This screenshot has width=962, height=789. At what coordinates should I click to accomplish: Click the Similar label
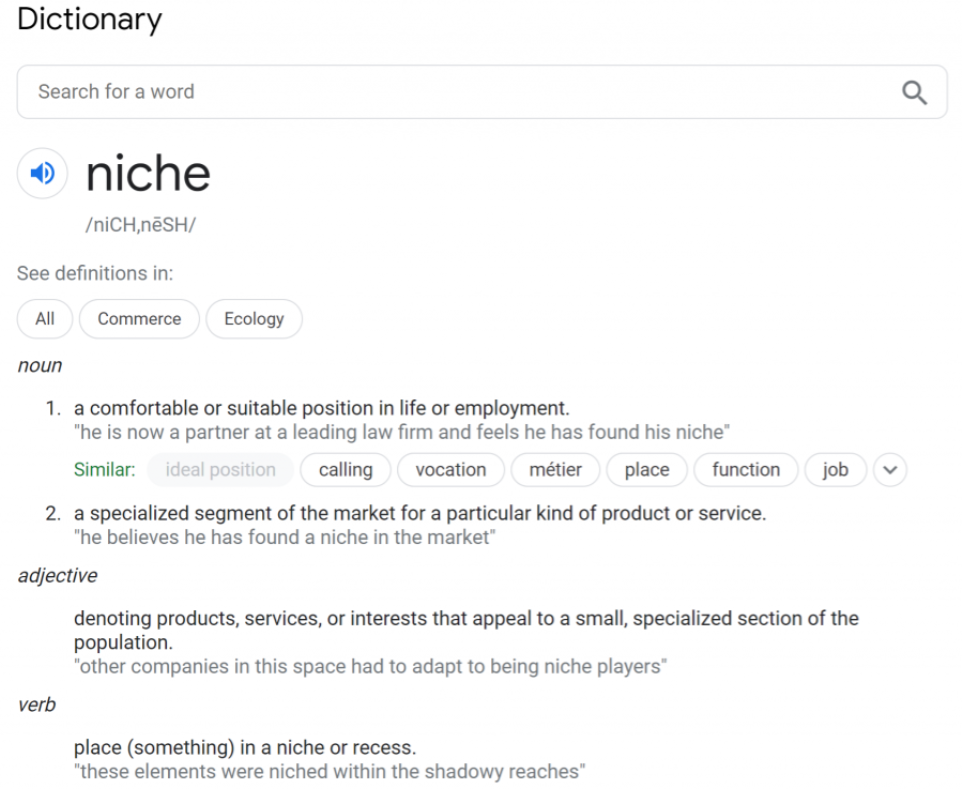click(104, 470)
